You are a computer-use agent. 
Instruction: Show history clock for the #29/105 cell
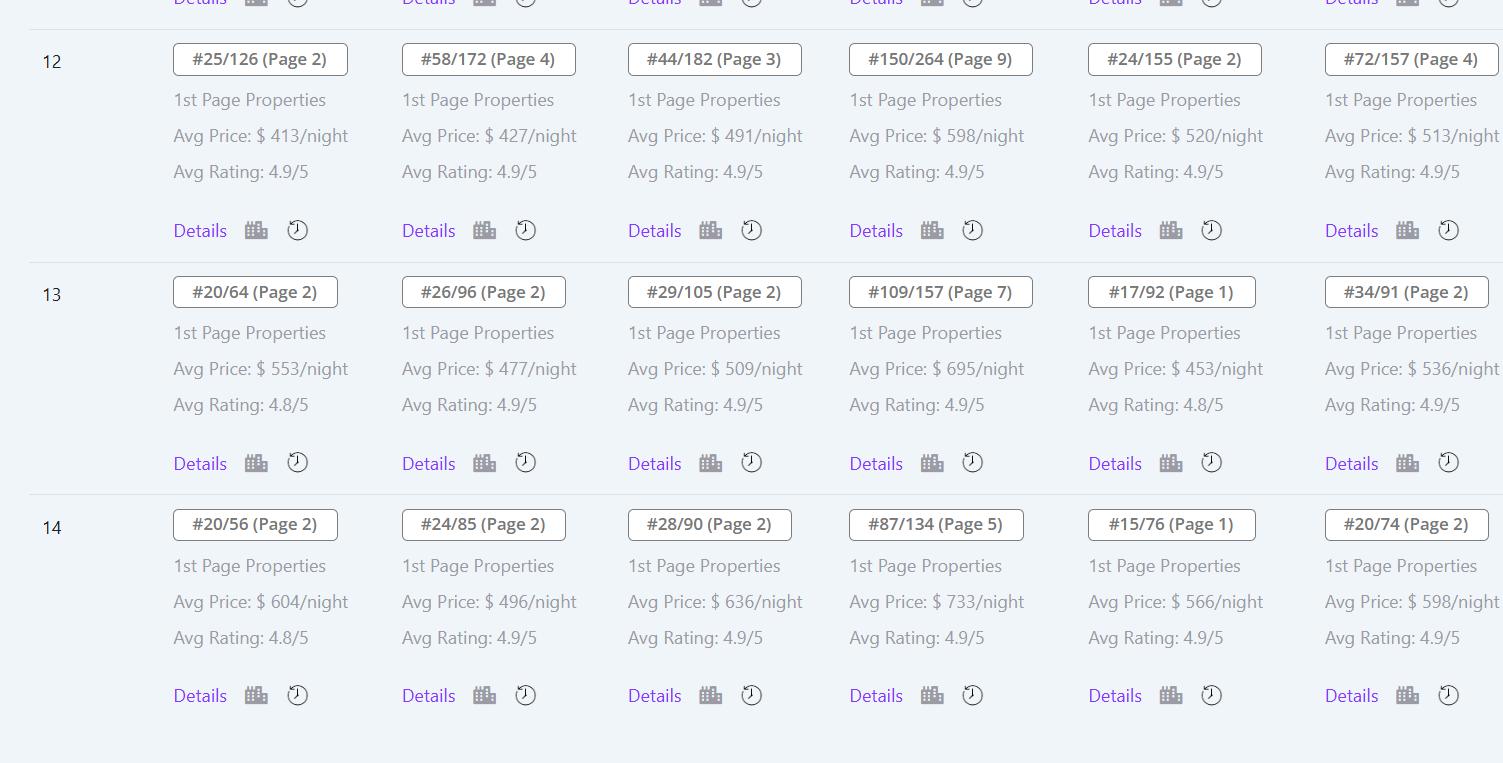tap(752, 463)
